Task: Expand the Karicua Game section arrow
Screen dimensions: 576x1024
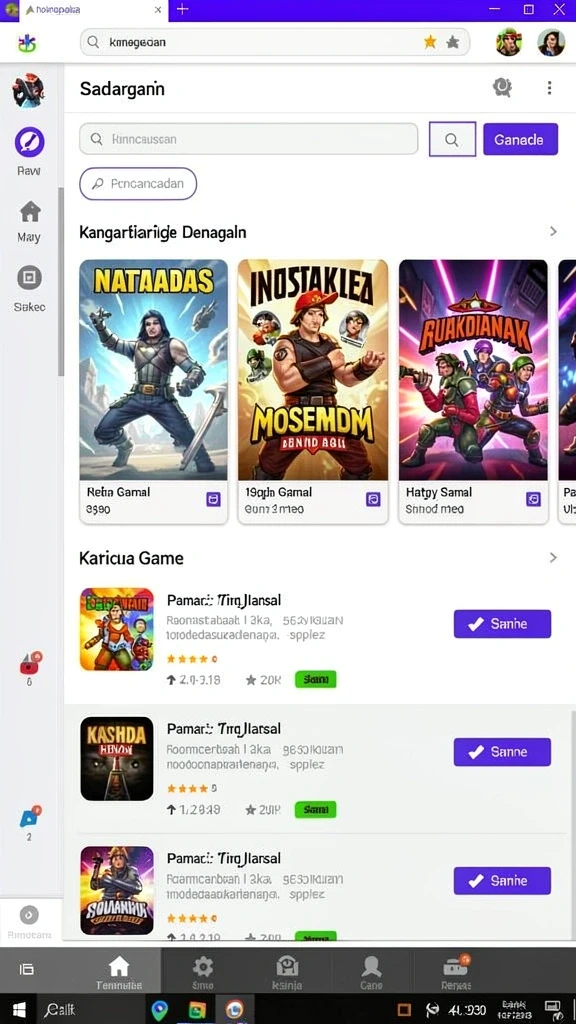Action: click(553, 557)
